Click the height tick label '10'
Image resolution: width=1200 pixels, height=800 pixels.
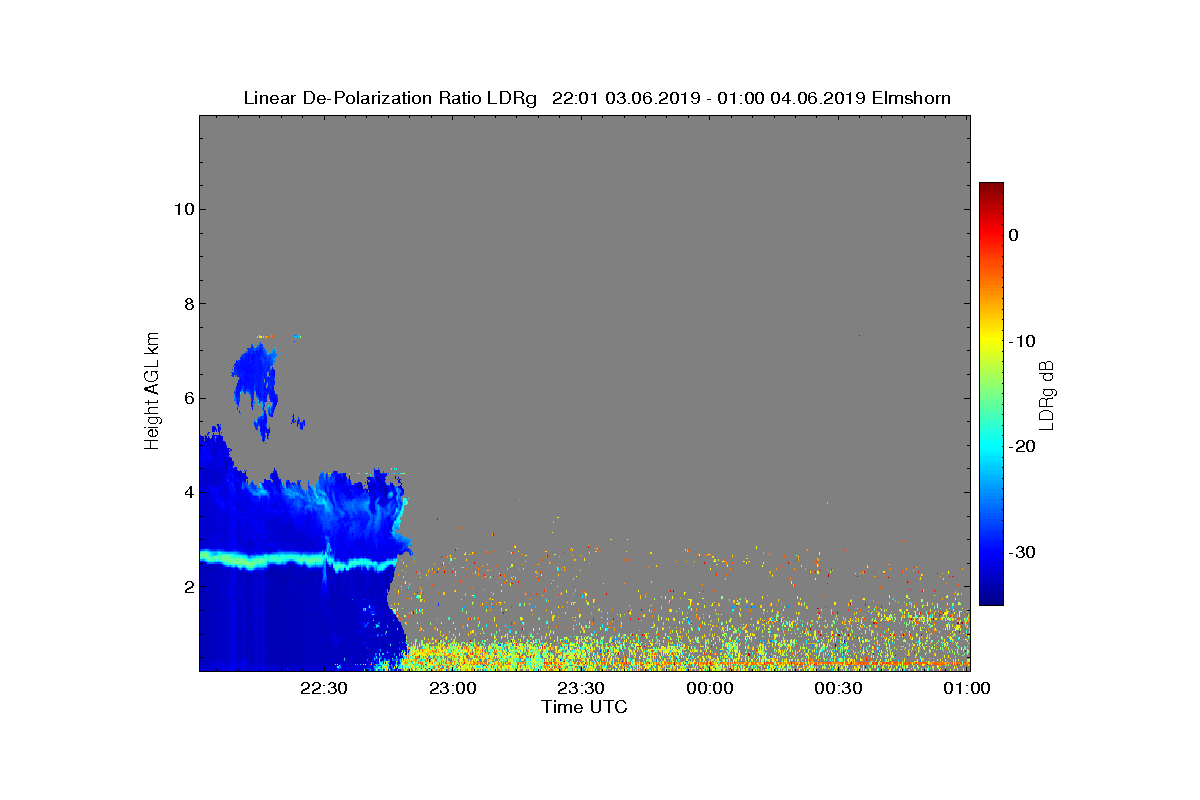[x=183, y=209]
